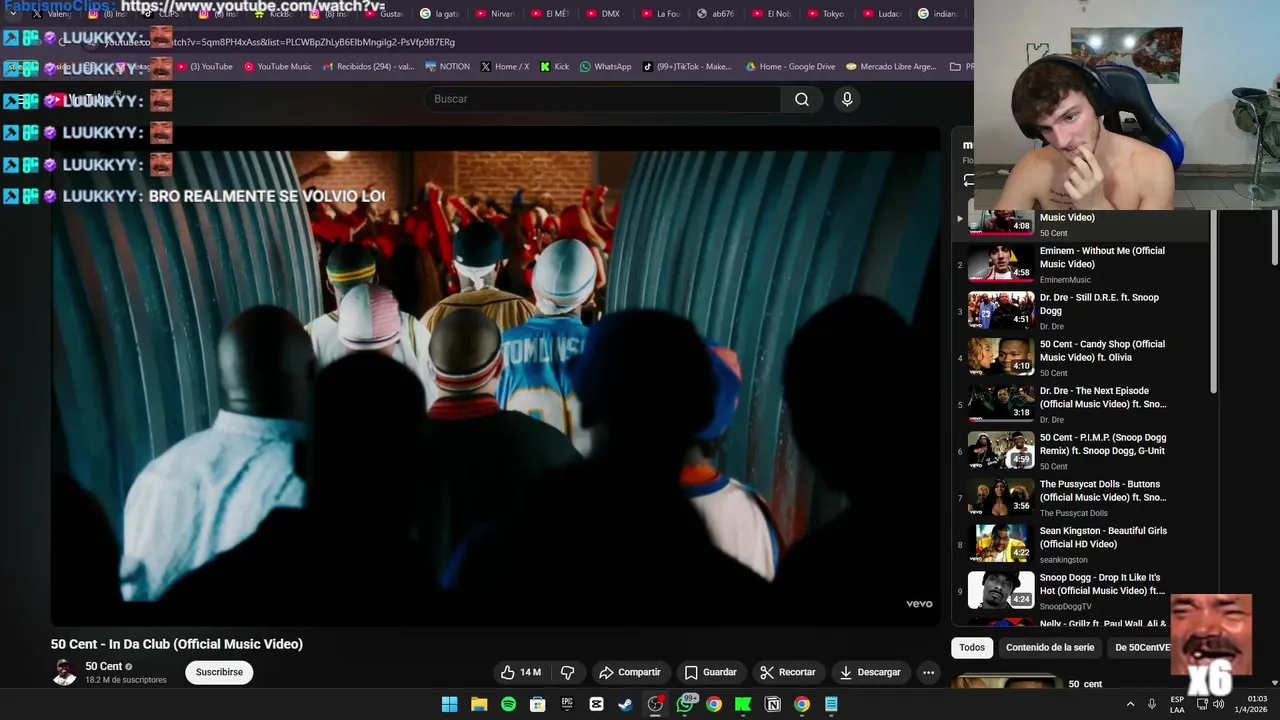Viewport: 1280px width, 720px height.
Task: Open the Home - Google Drive bookmark
Action: click(x=790, y=67)
